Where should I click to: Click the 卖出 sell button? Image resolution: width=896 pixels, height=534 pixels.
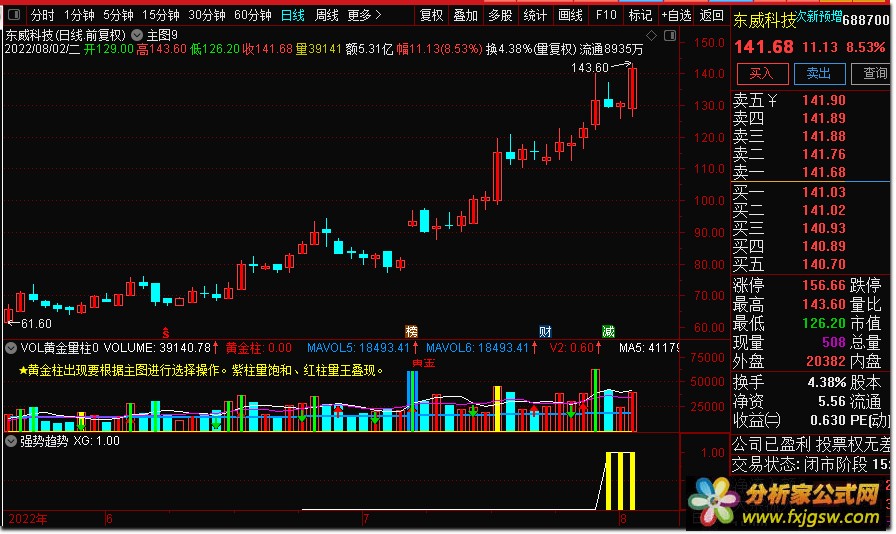pyautogui.click(x=819, y=74)
